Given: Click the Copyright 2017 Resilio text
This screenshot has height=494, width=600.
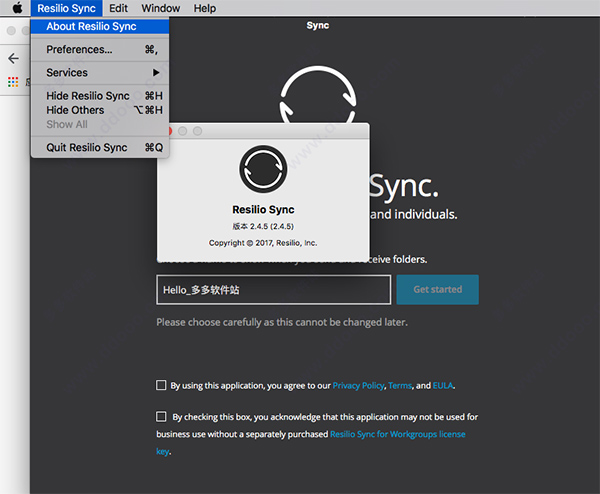Looking at the screenshot, I should [263, 243].
